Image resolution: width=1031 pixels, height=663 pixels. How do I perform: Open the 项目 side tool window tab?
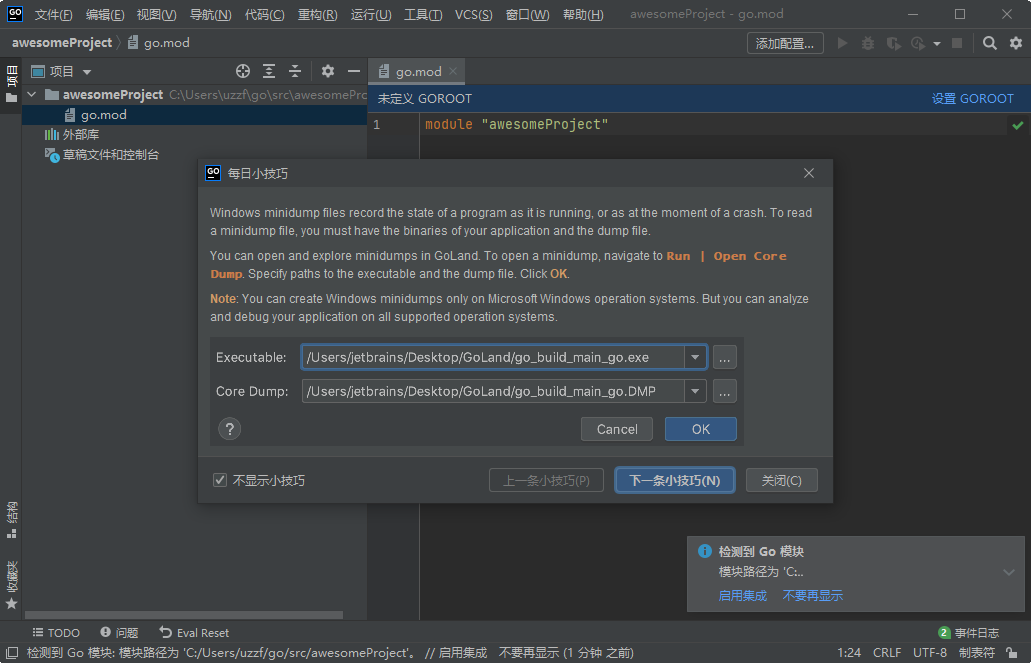(11, 85)
